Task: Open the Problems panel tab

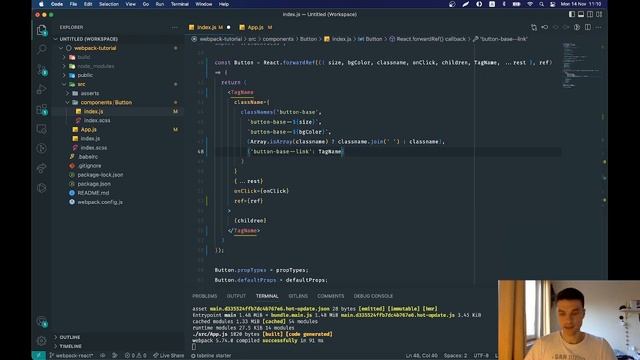Action: pos(204,296)
